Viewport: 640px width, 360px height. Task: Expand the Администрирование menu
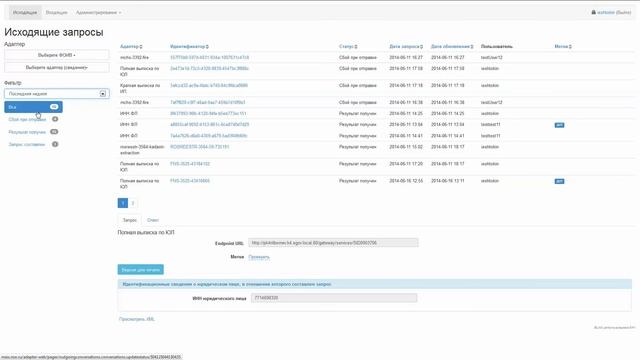98,13
